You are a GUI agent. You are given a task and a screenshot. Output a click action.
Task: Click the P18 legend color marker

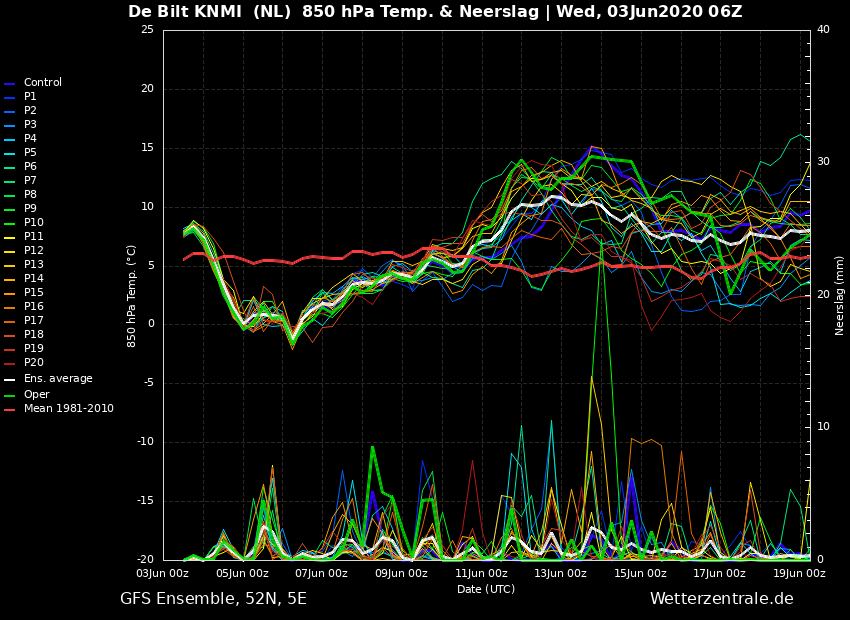[9, 336]
